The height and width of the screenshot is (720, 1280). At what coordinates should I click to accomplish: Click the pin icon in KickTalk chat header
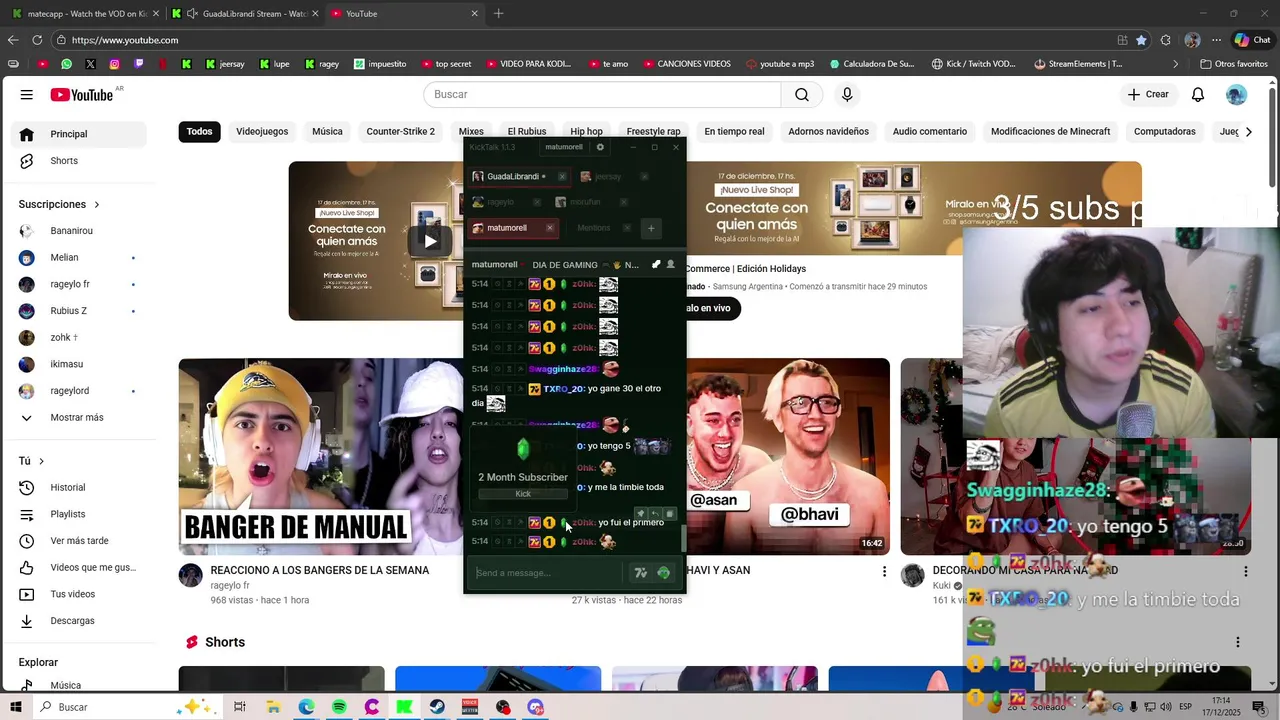click(656, 264)
